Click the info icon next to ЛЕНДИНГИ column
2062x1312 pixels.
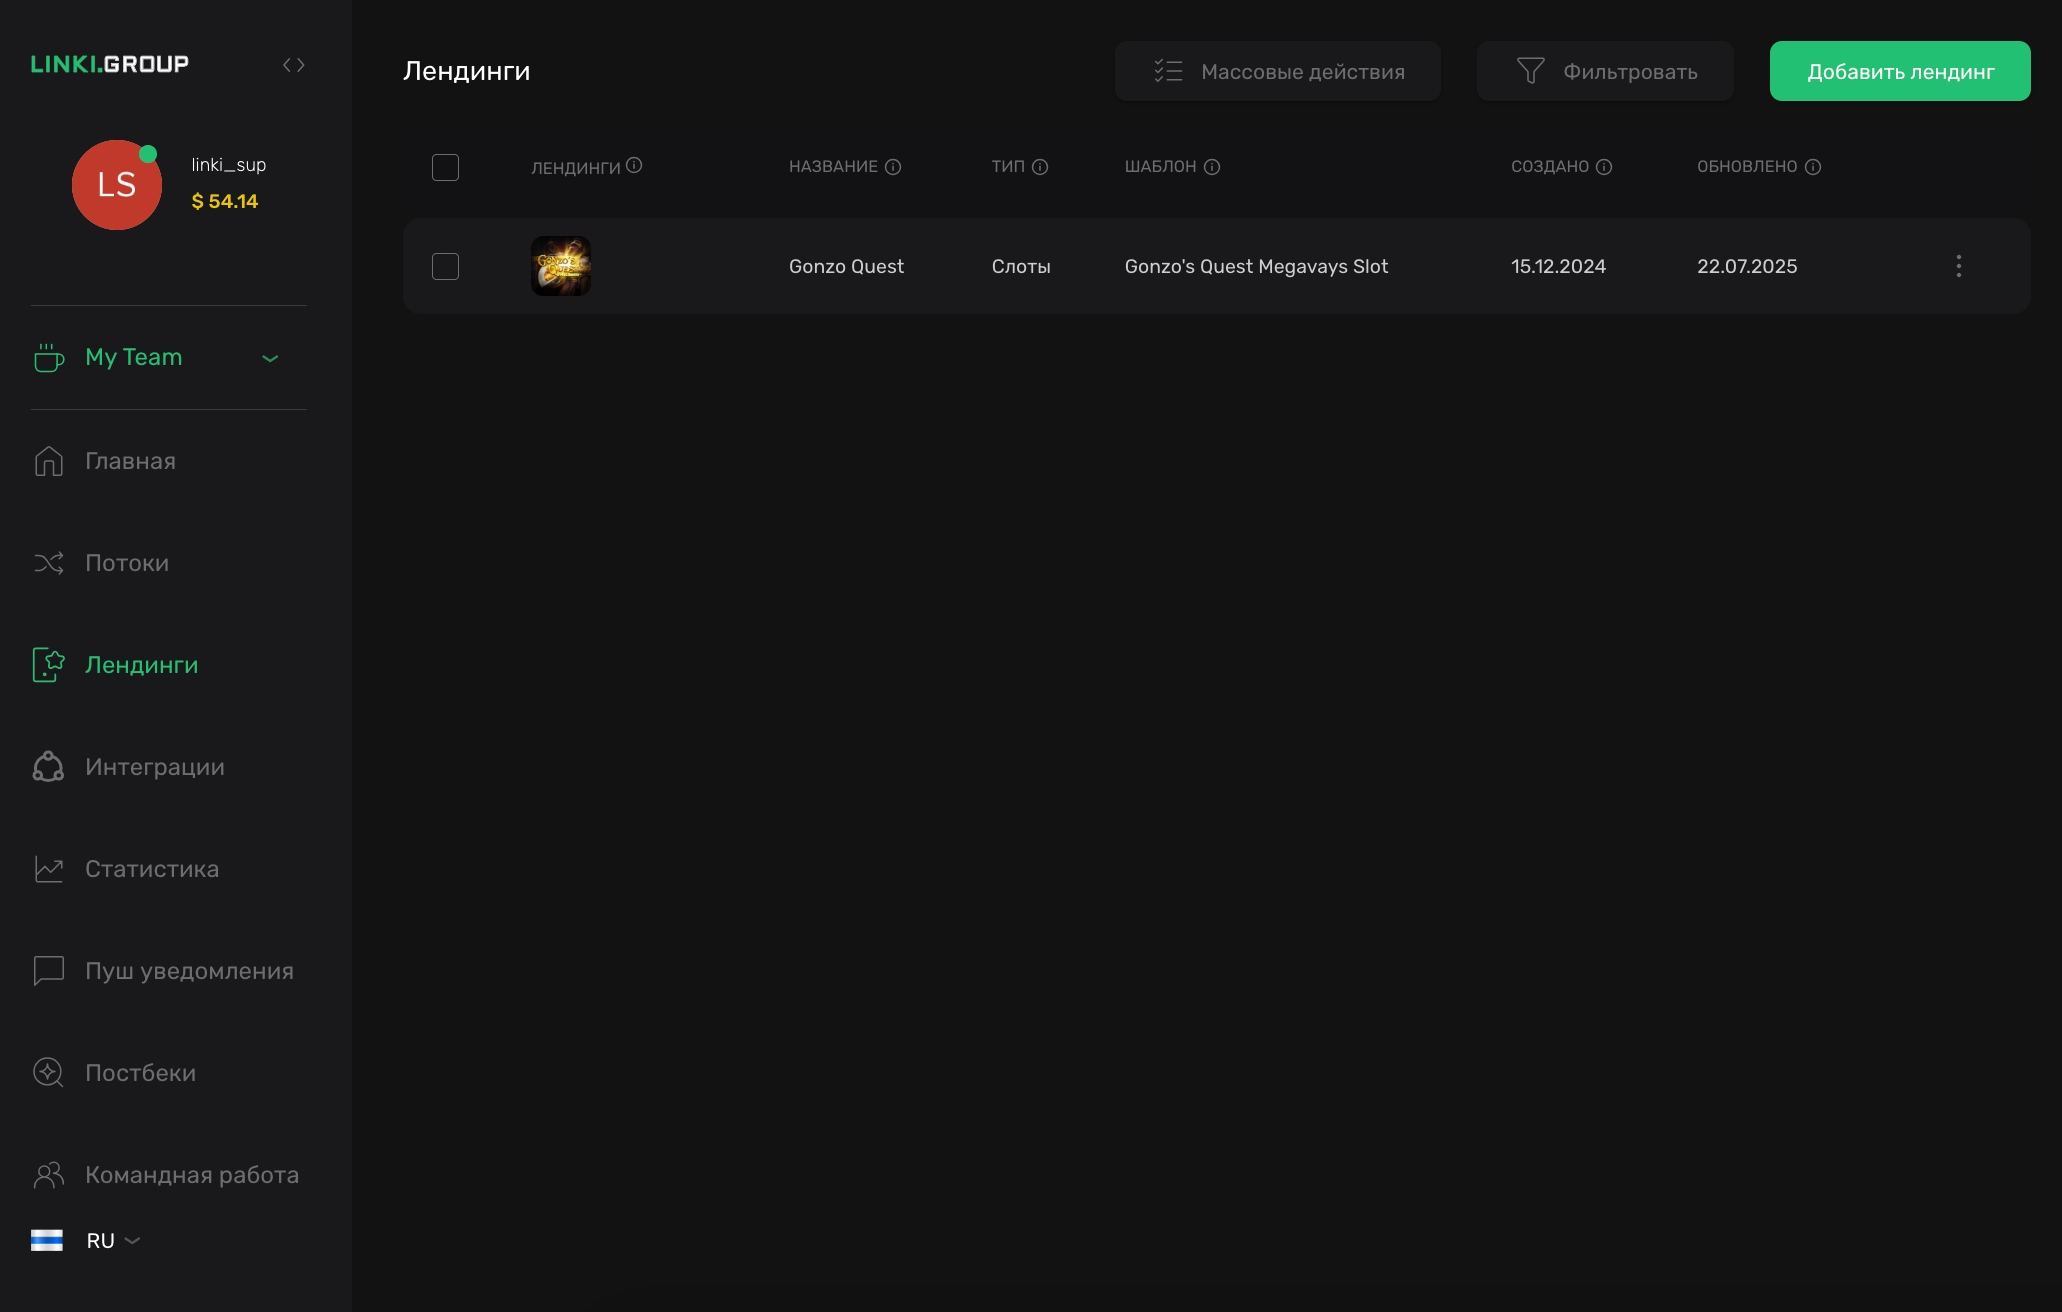pyautogui.click(x=634, y=165)
